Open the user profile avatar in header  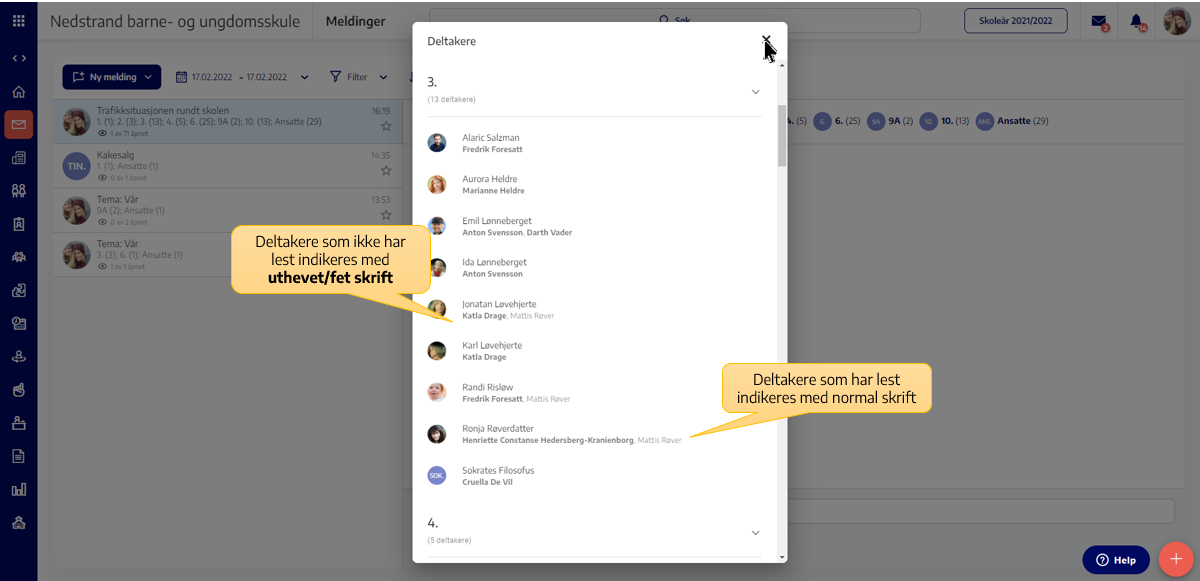(x=1175, y=21)
